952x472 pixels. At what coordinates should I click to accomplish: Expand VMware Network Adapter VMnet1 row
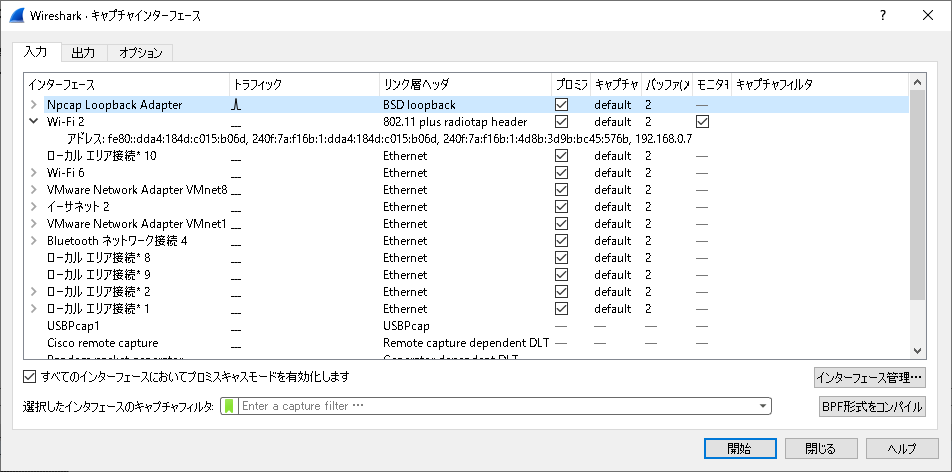33,224
